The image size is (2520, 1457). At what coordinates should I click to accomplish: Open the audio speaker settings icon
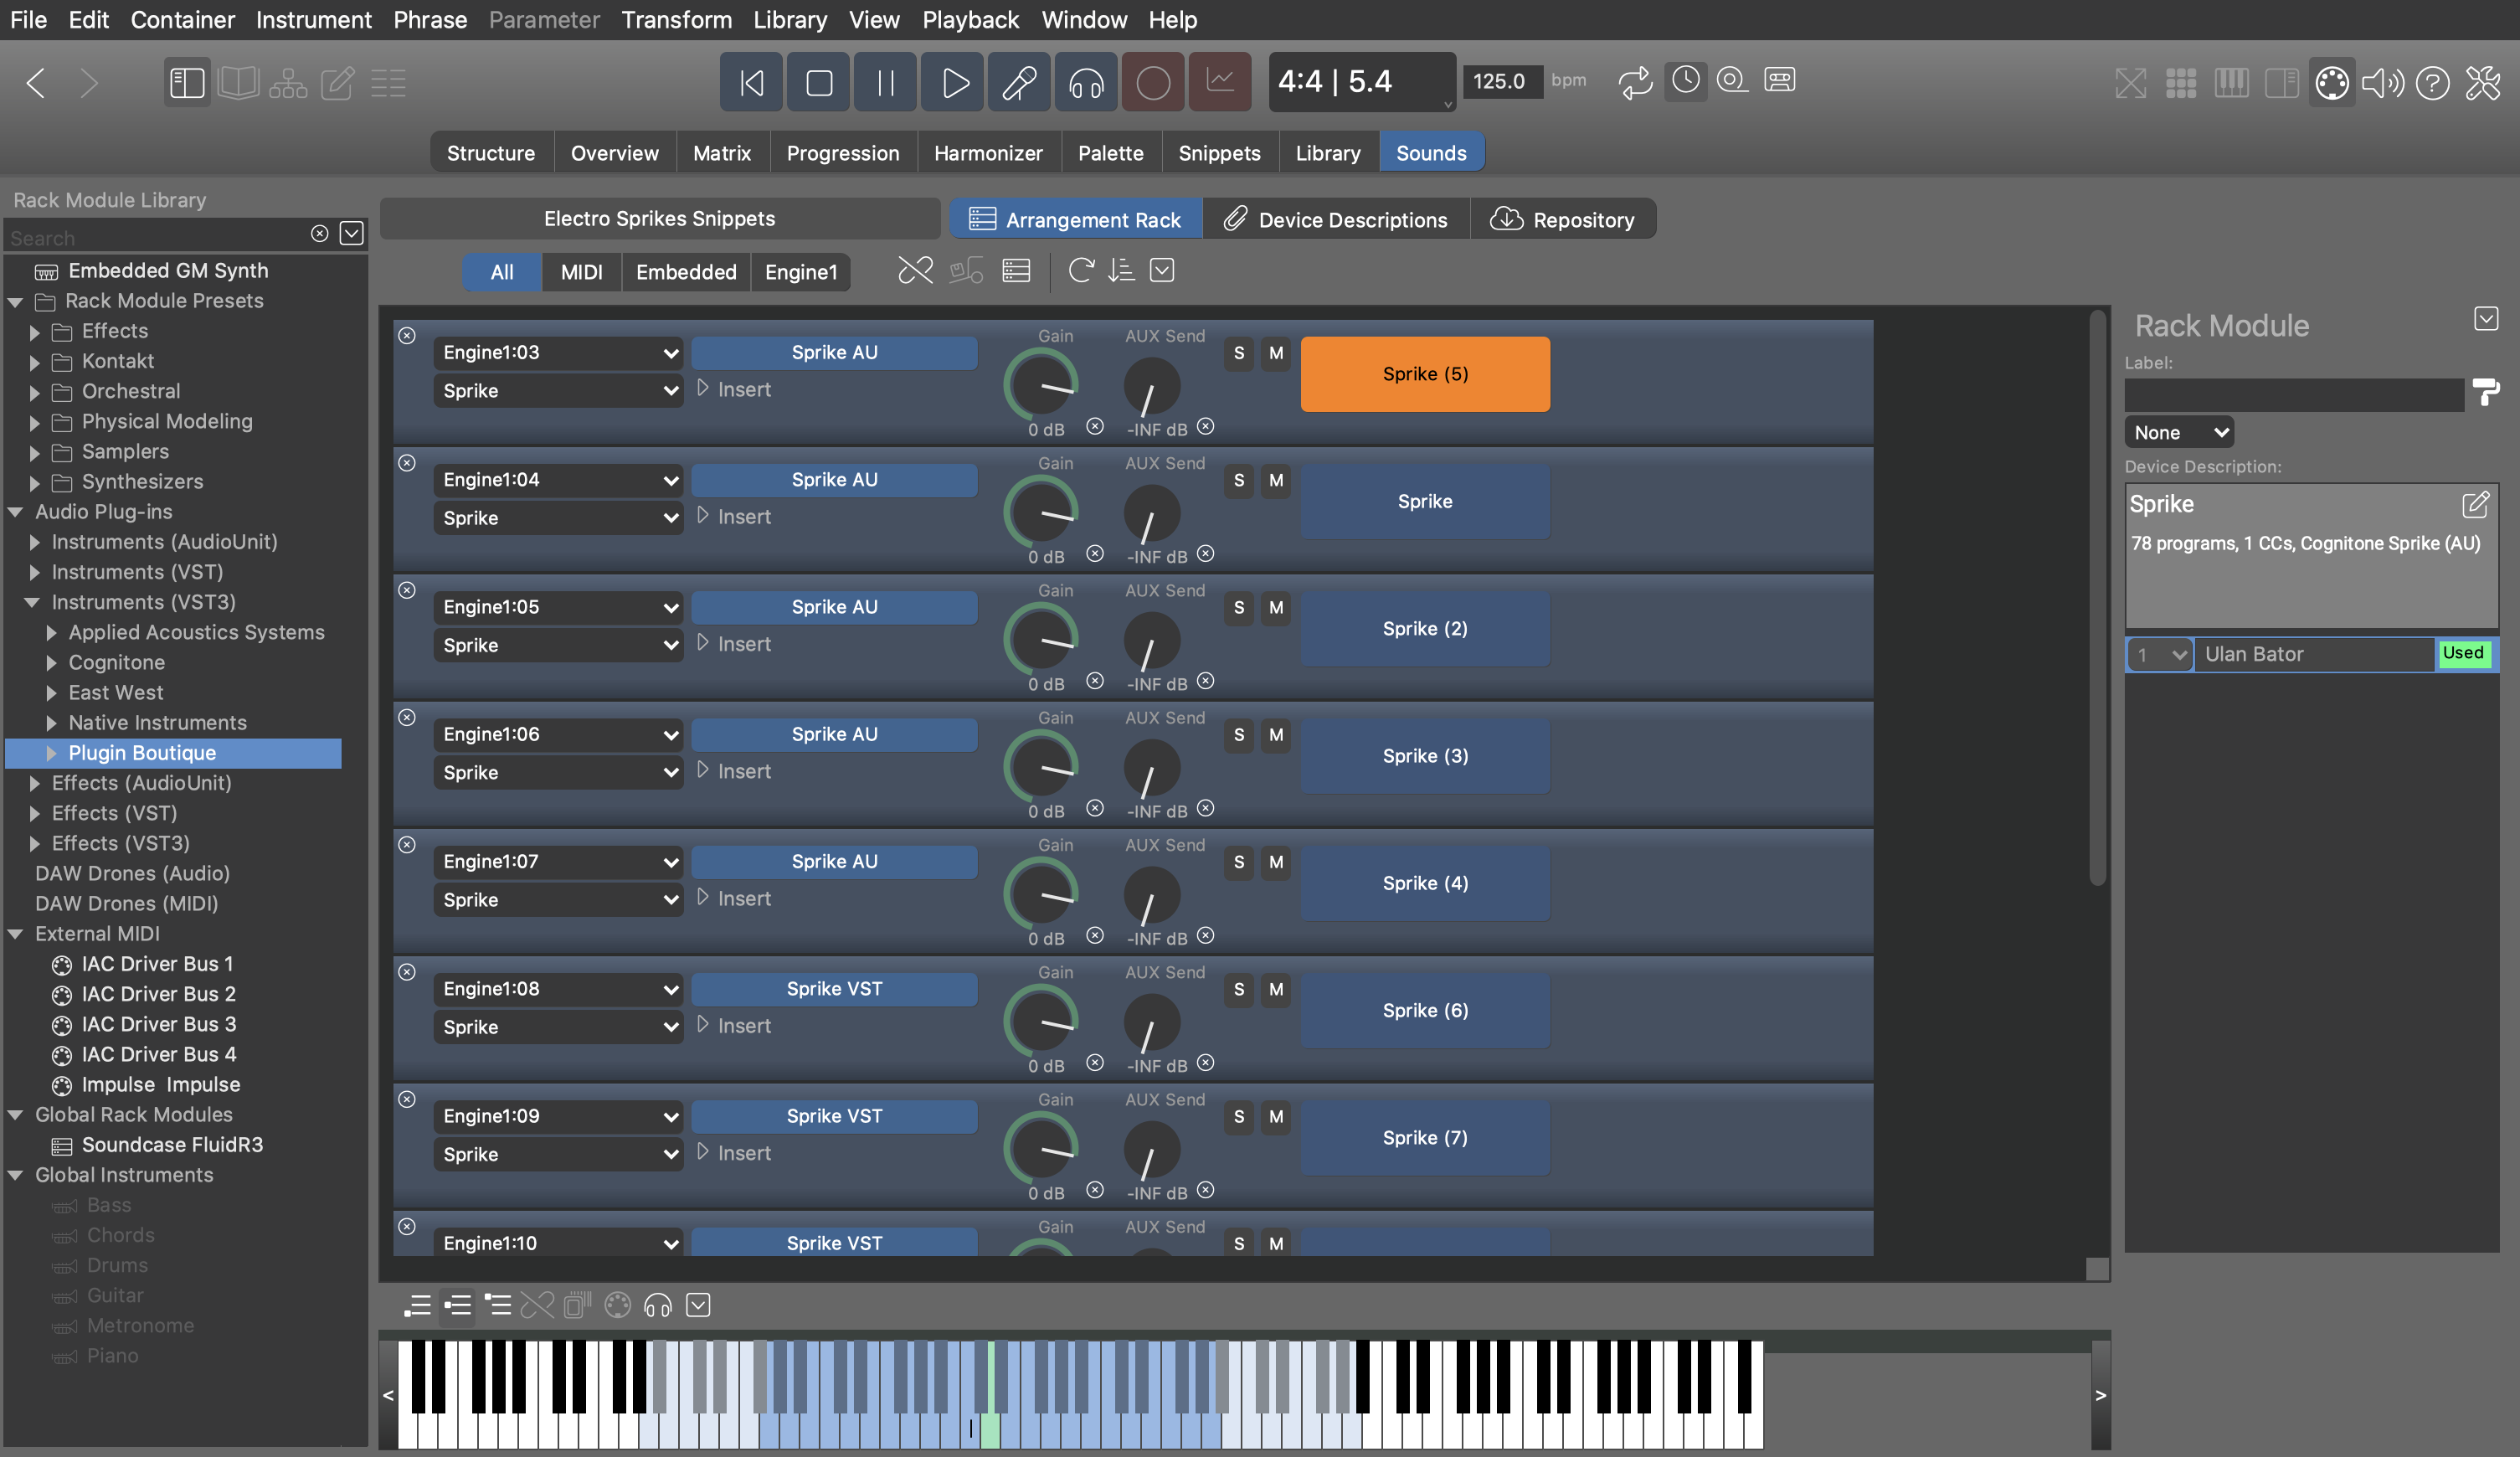pos(2382,82)
